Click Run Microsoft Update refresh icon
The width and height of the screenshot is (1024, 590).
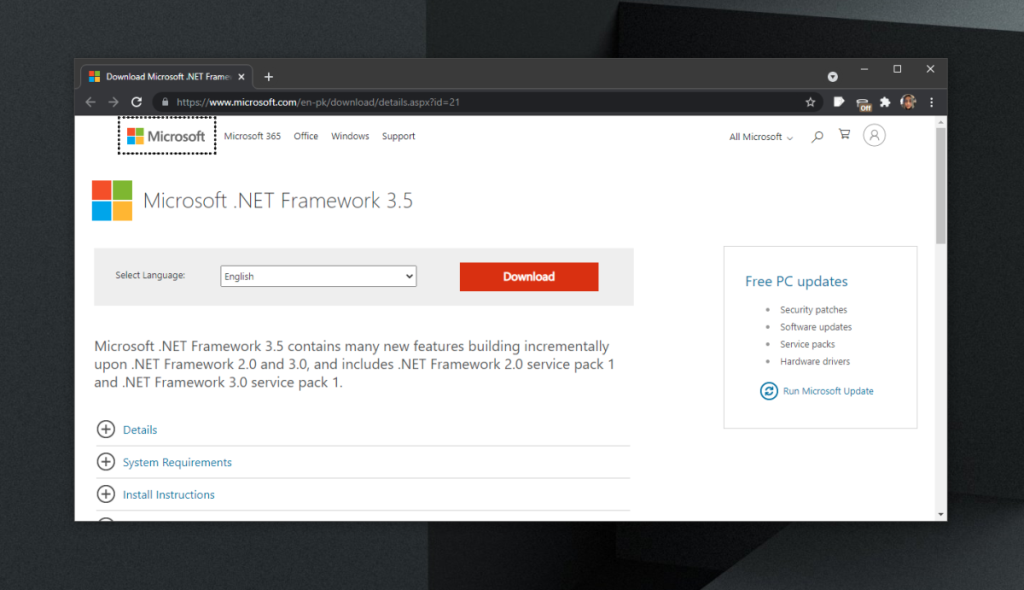[768, 391]
